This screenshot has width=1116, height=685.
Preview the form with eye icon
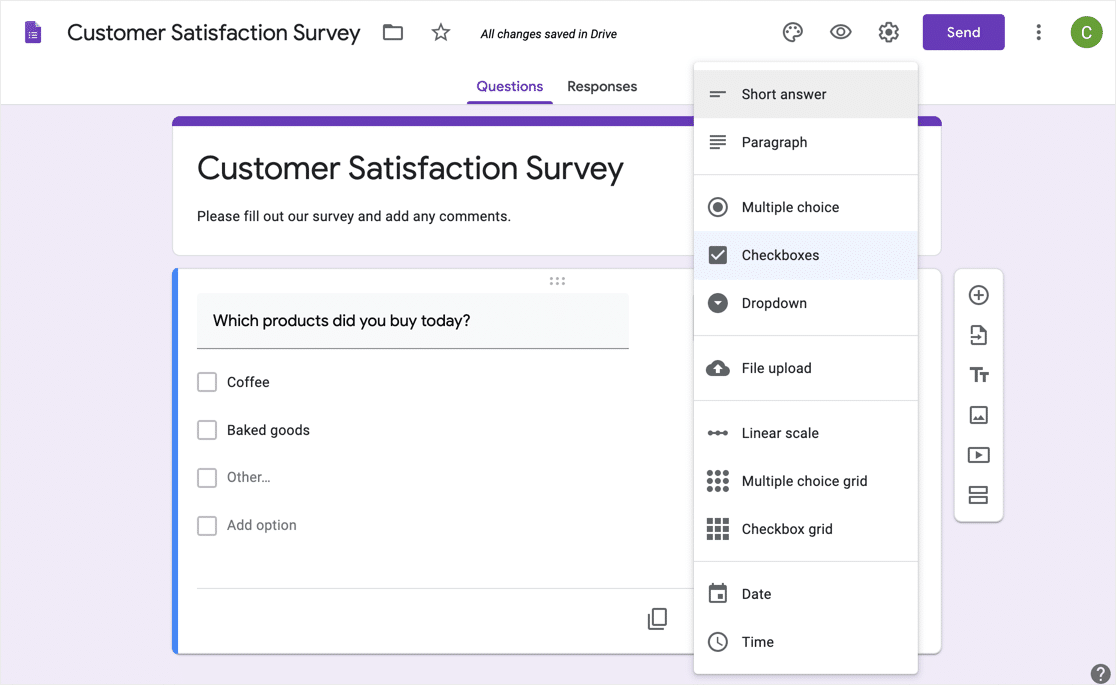(x=840, y=33)
